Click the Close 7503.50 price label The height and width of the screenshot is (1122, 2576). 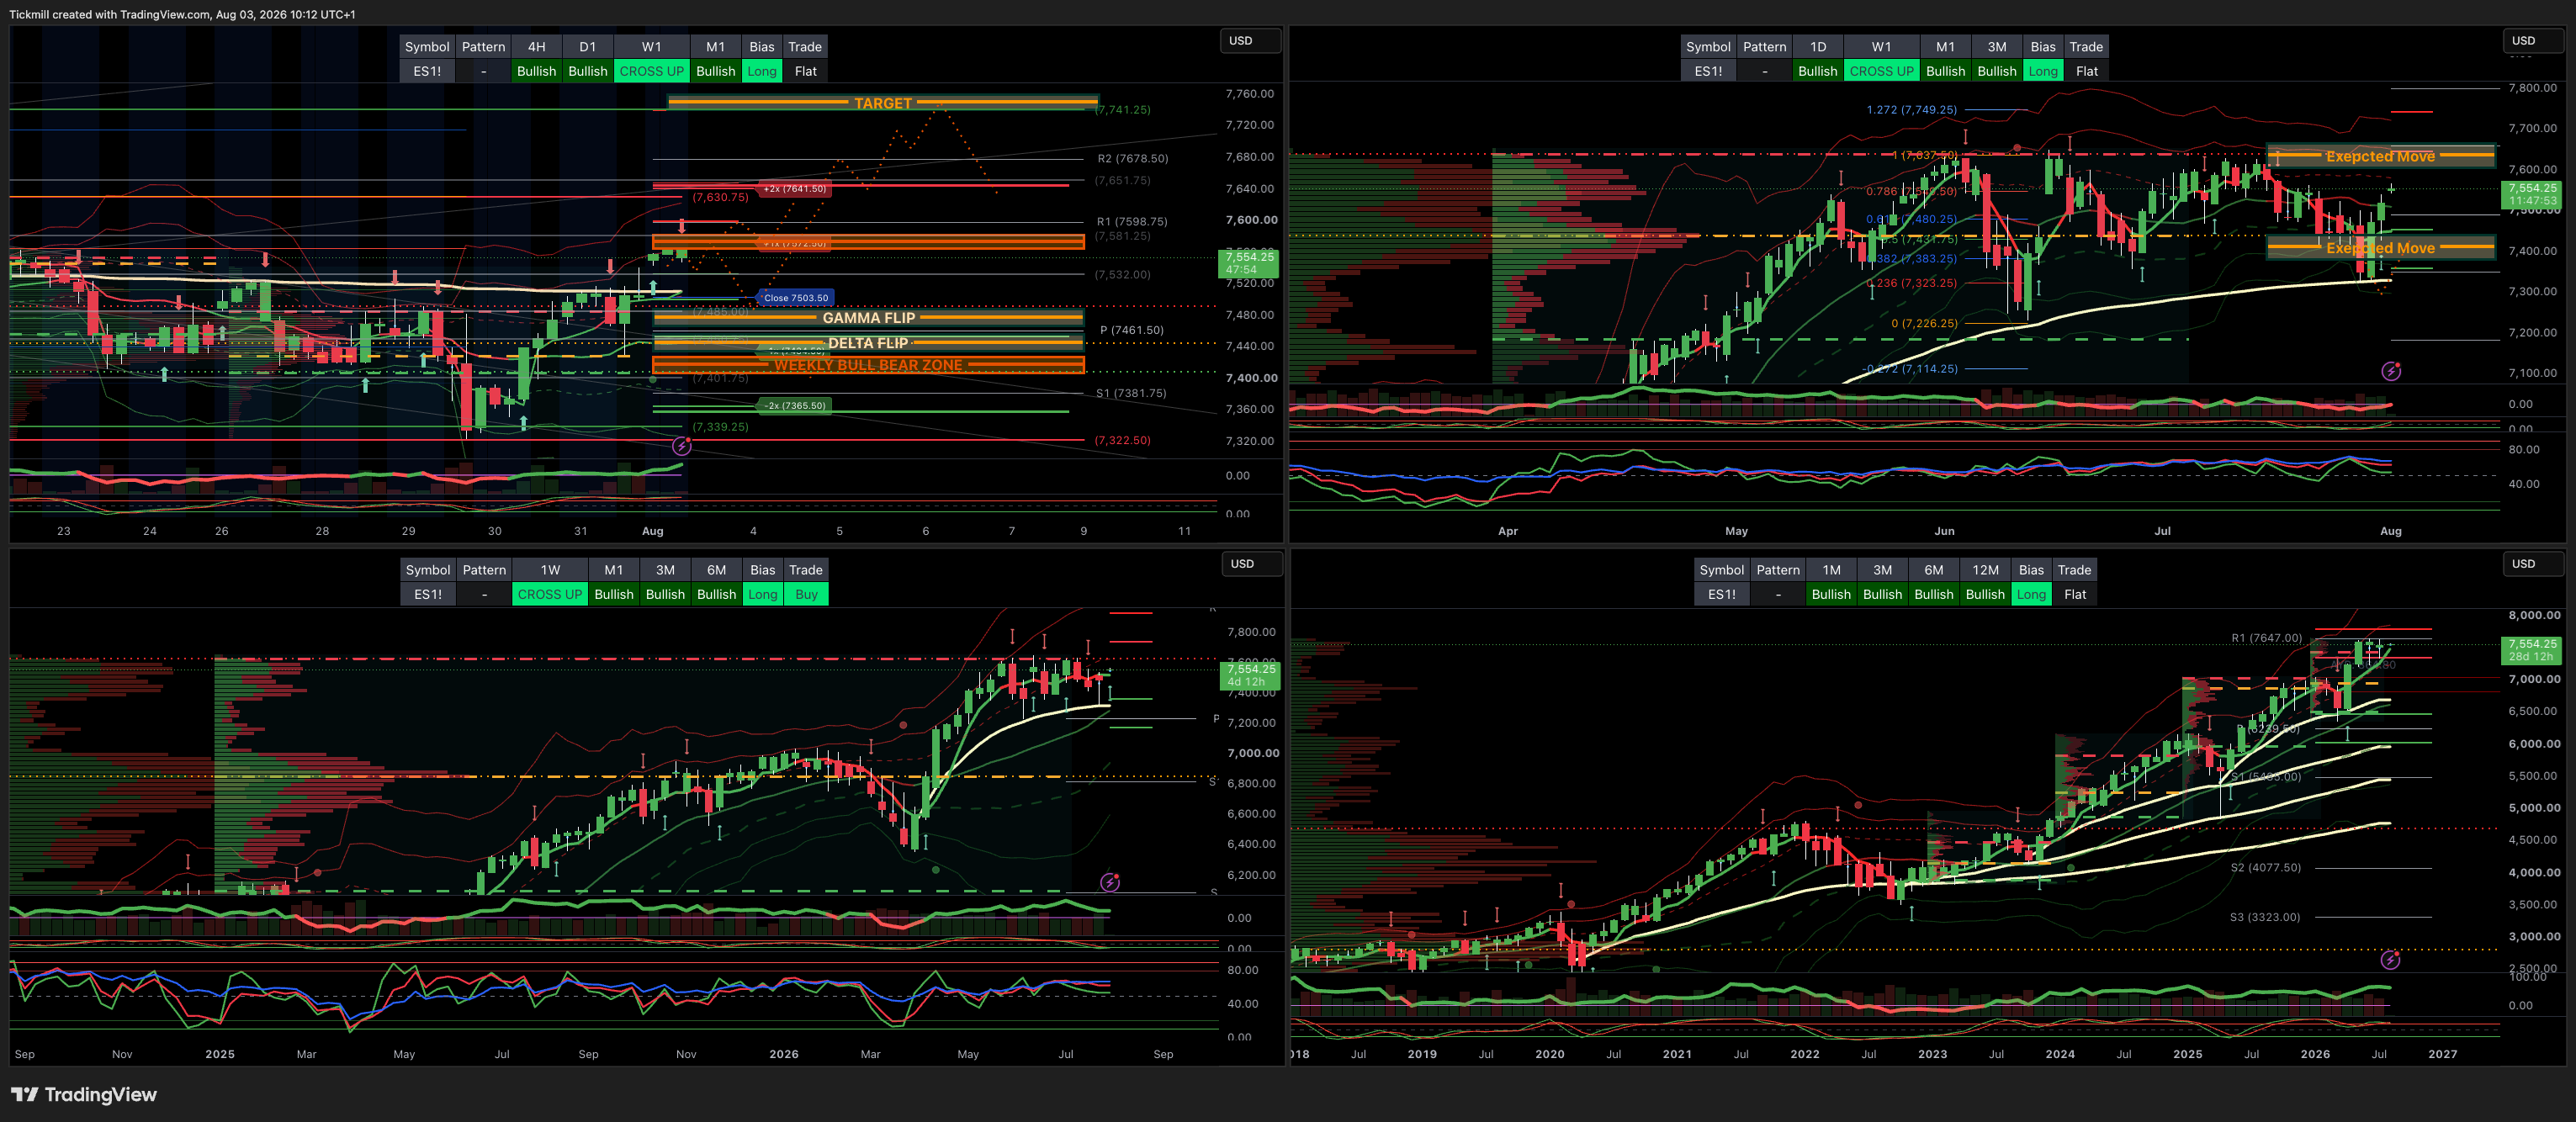pos(795,298)
